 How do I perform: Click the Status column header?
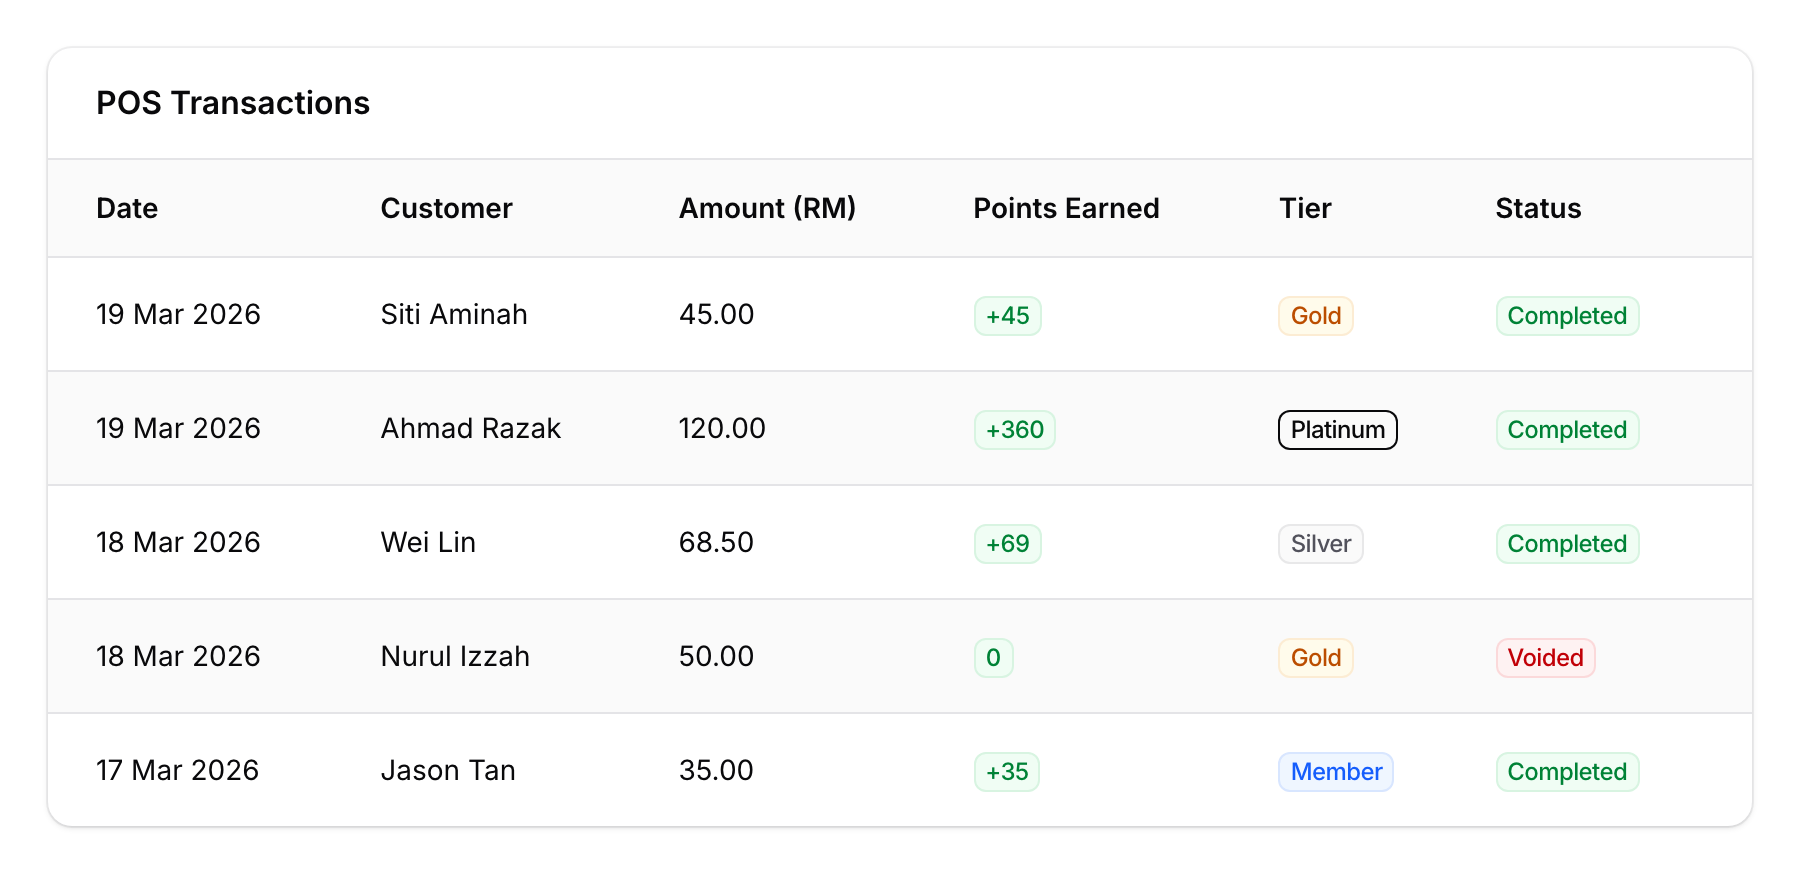point(1537,208)
